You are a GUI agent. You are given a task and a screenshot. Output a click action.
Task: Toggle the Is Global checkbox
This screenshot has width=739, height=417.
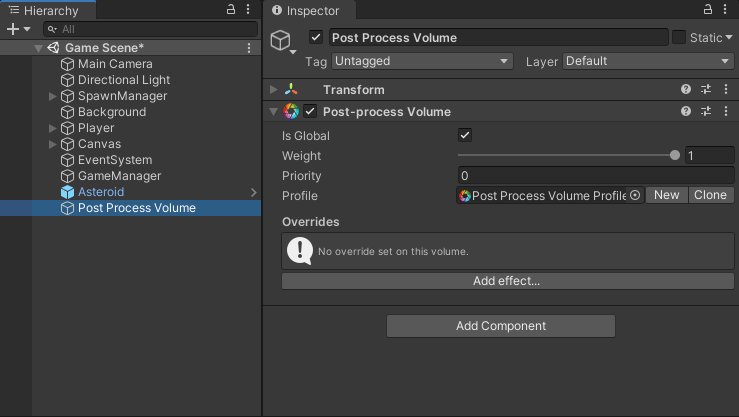coord(465,135)
